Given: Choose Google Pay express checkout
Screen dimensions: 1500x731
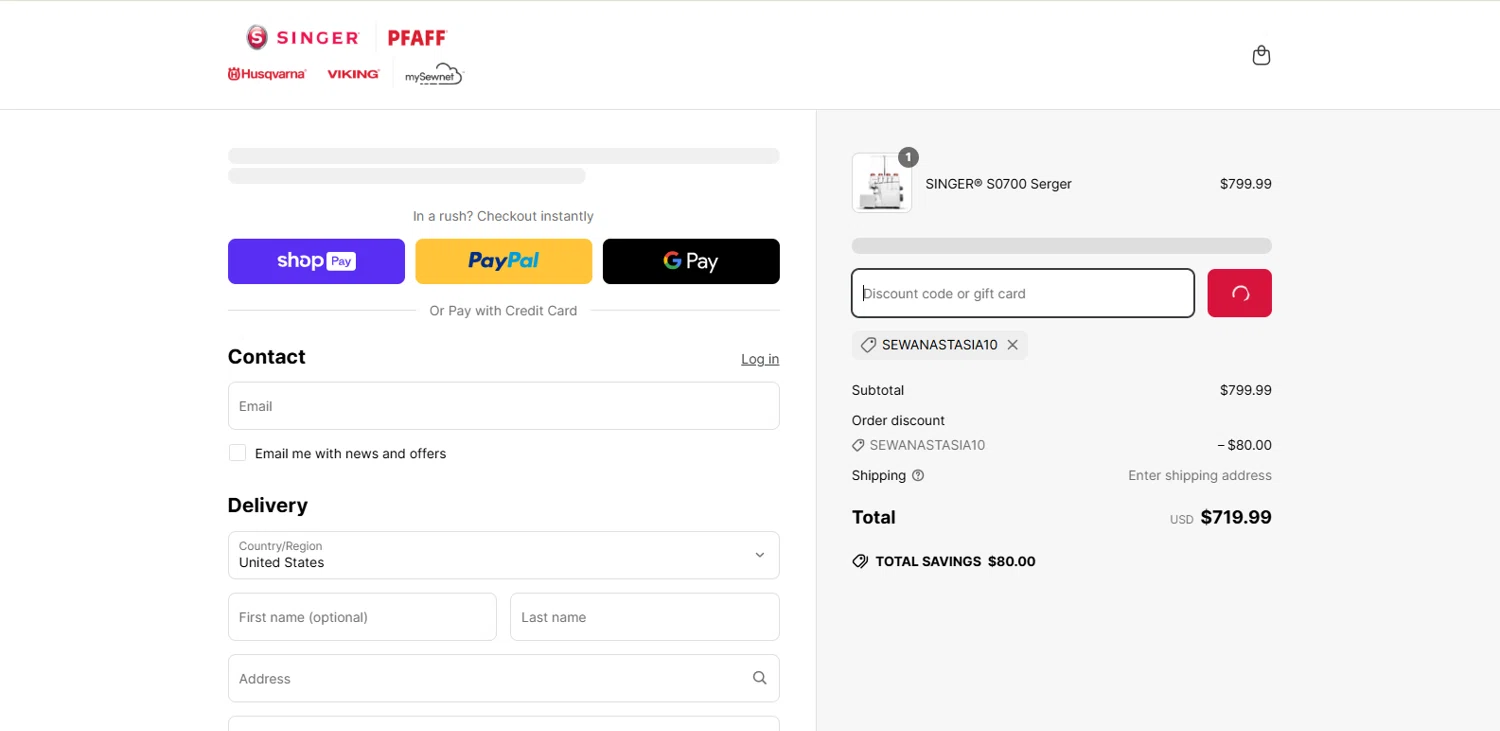Looking at the screenshot, I should [691, 261].
